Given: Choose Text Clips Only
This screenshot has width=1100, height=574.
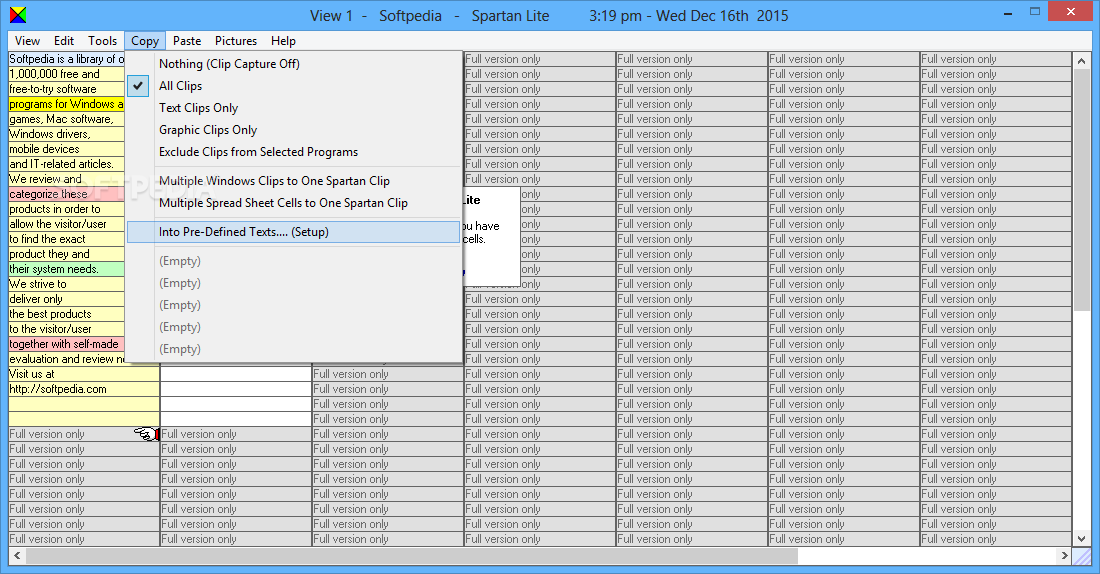Looking at the screenshot, I should 293,108.
